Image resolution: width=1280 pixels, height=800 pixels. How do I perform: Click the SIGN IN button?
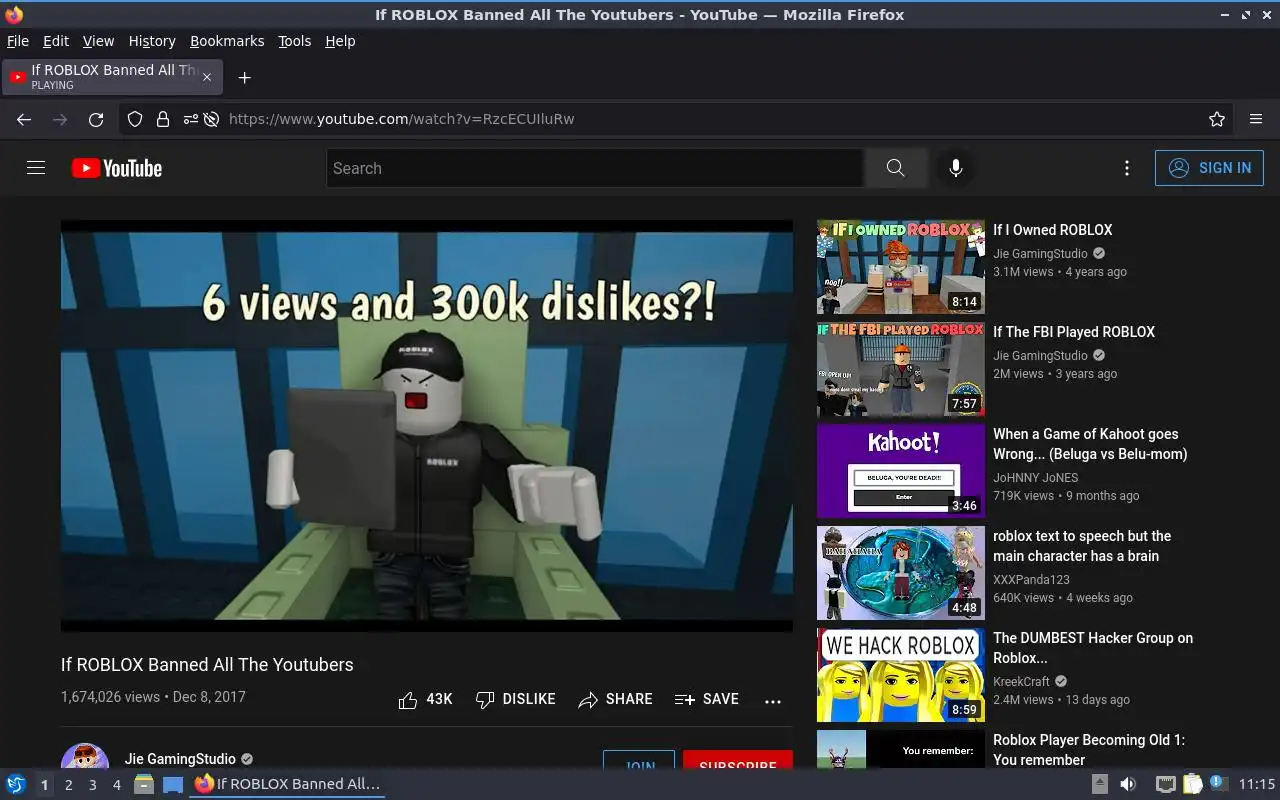point(1209,168)
